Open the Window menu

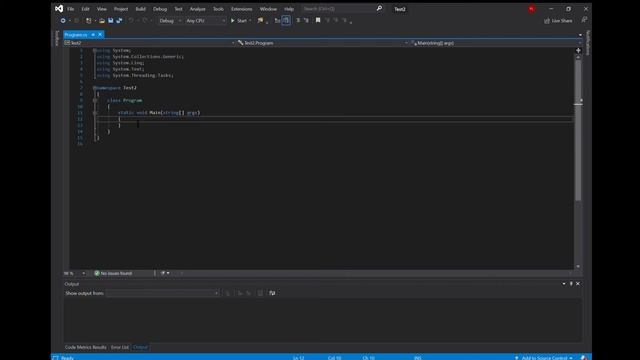pyautogui.click(x=268, y=9)
